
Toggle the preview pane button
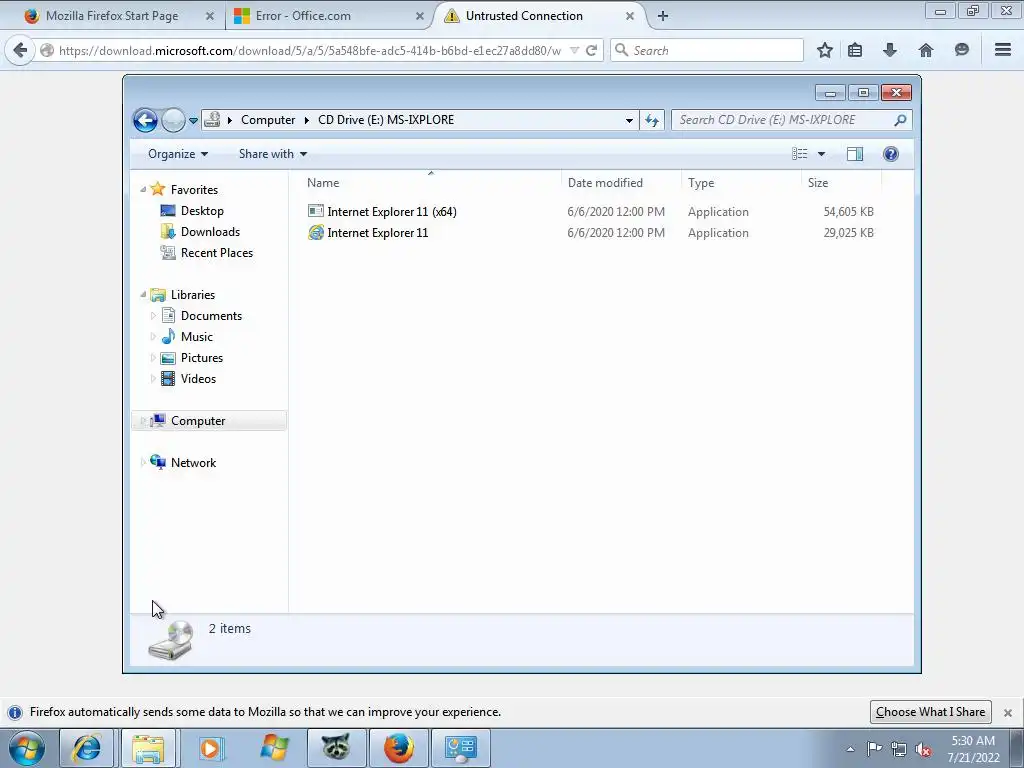[x=855, y=153]
